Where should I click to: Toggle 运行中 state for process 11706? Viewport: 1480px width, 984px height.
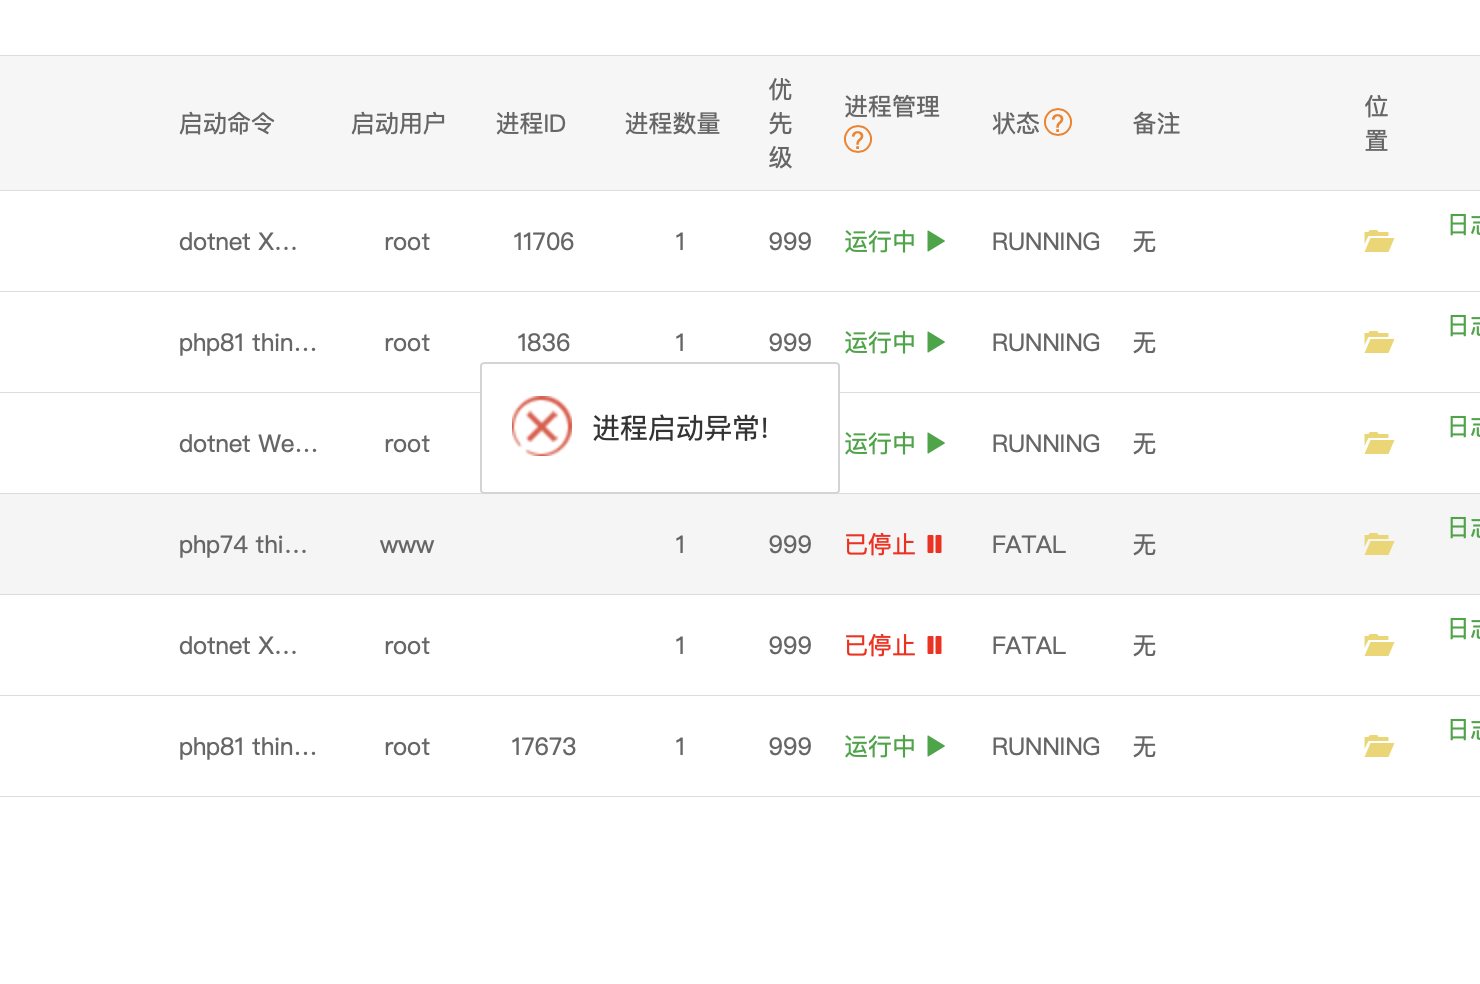pos(894,241)
